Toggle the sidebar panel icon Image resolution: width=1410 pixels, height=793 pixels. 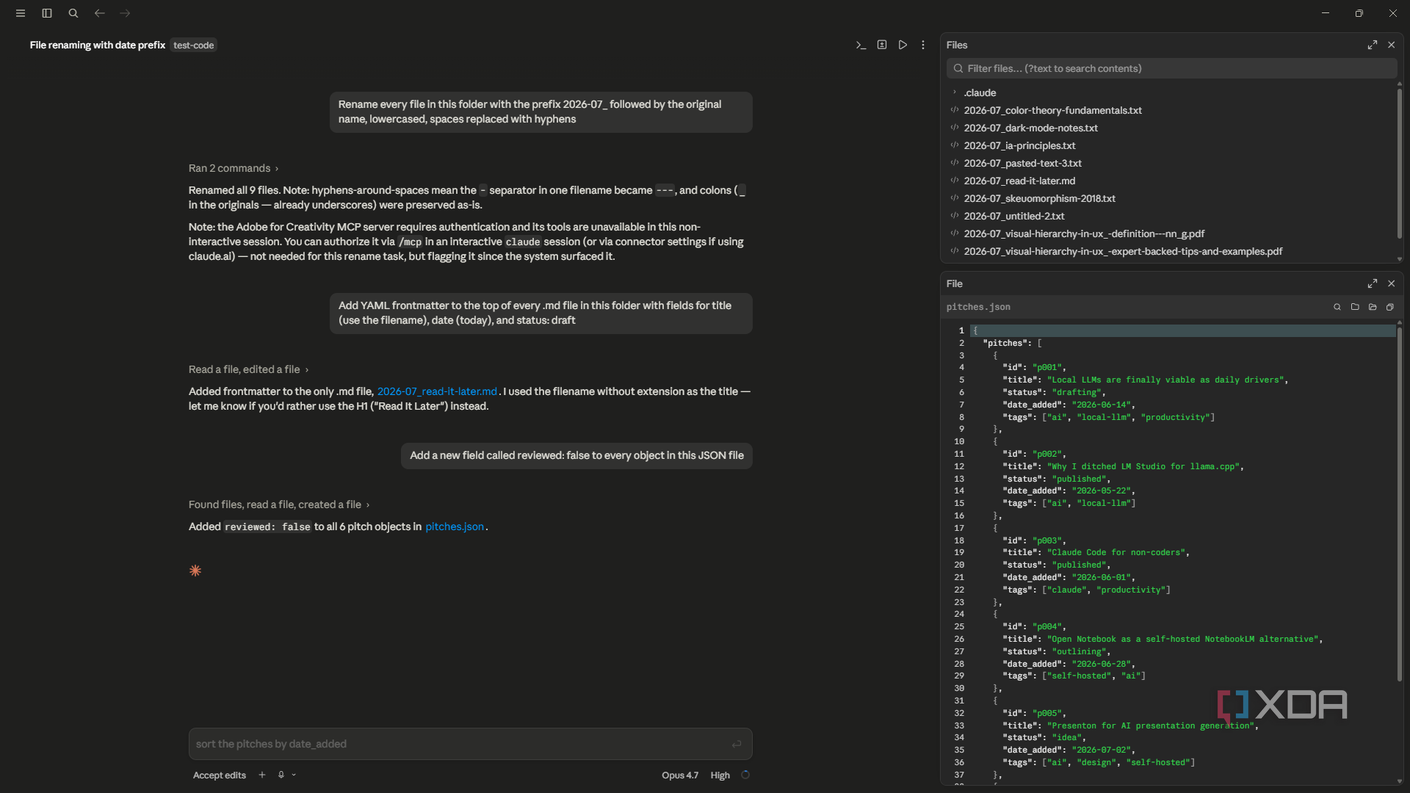(47, 13)
